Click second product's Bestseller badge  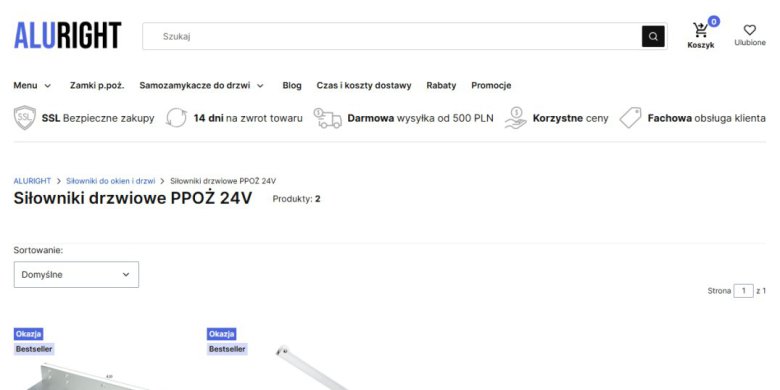[227, 349]
